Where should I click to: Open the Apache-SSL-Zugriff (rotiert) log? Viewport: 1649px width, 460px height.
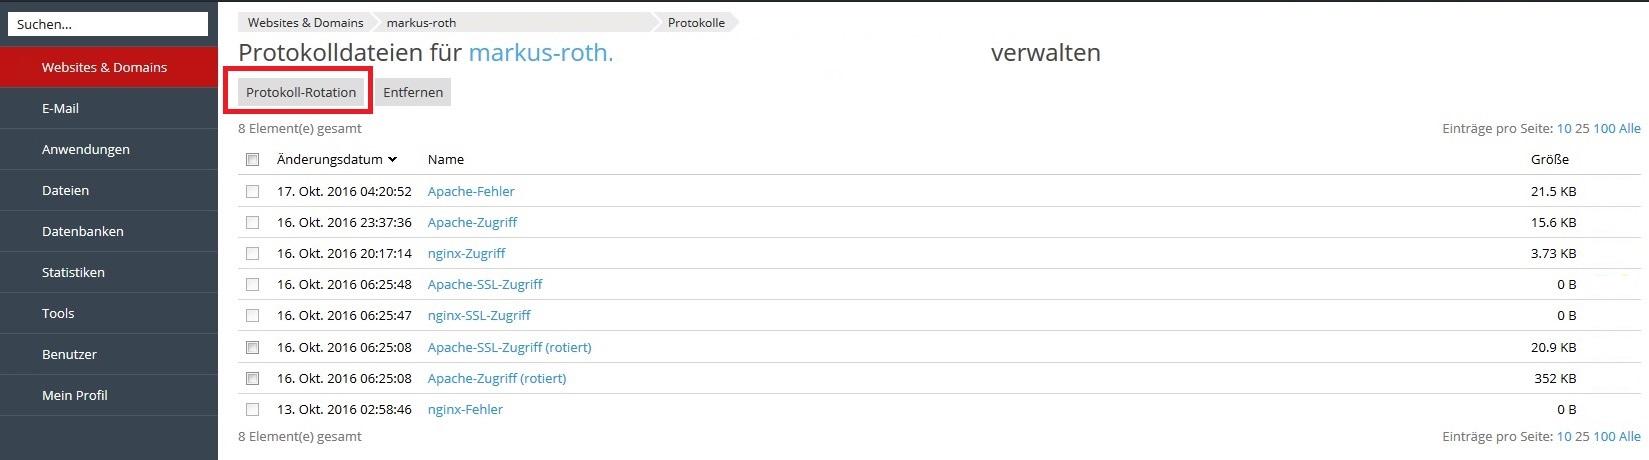[509, 347]
